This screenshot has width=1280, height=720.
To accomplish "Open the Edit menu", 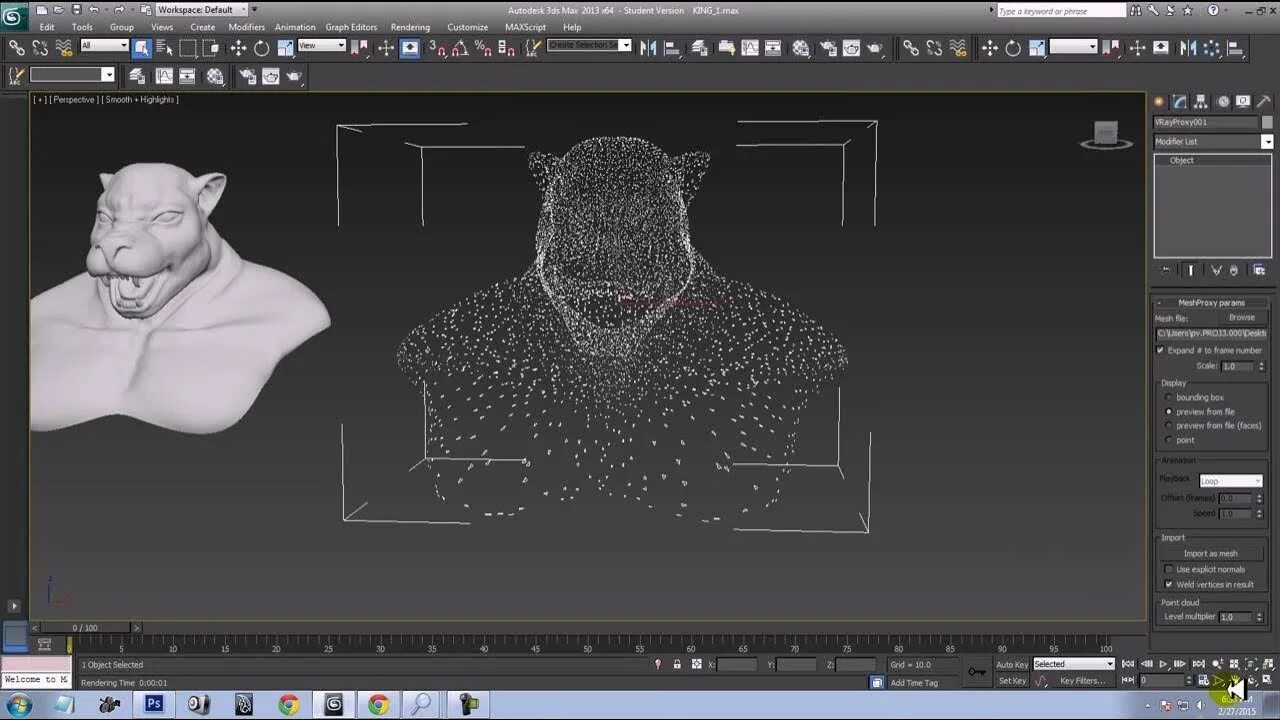I will pyautogui.click(x=47, y=27).
